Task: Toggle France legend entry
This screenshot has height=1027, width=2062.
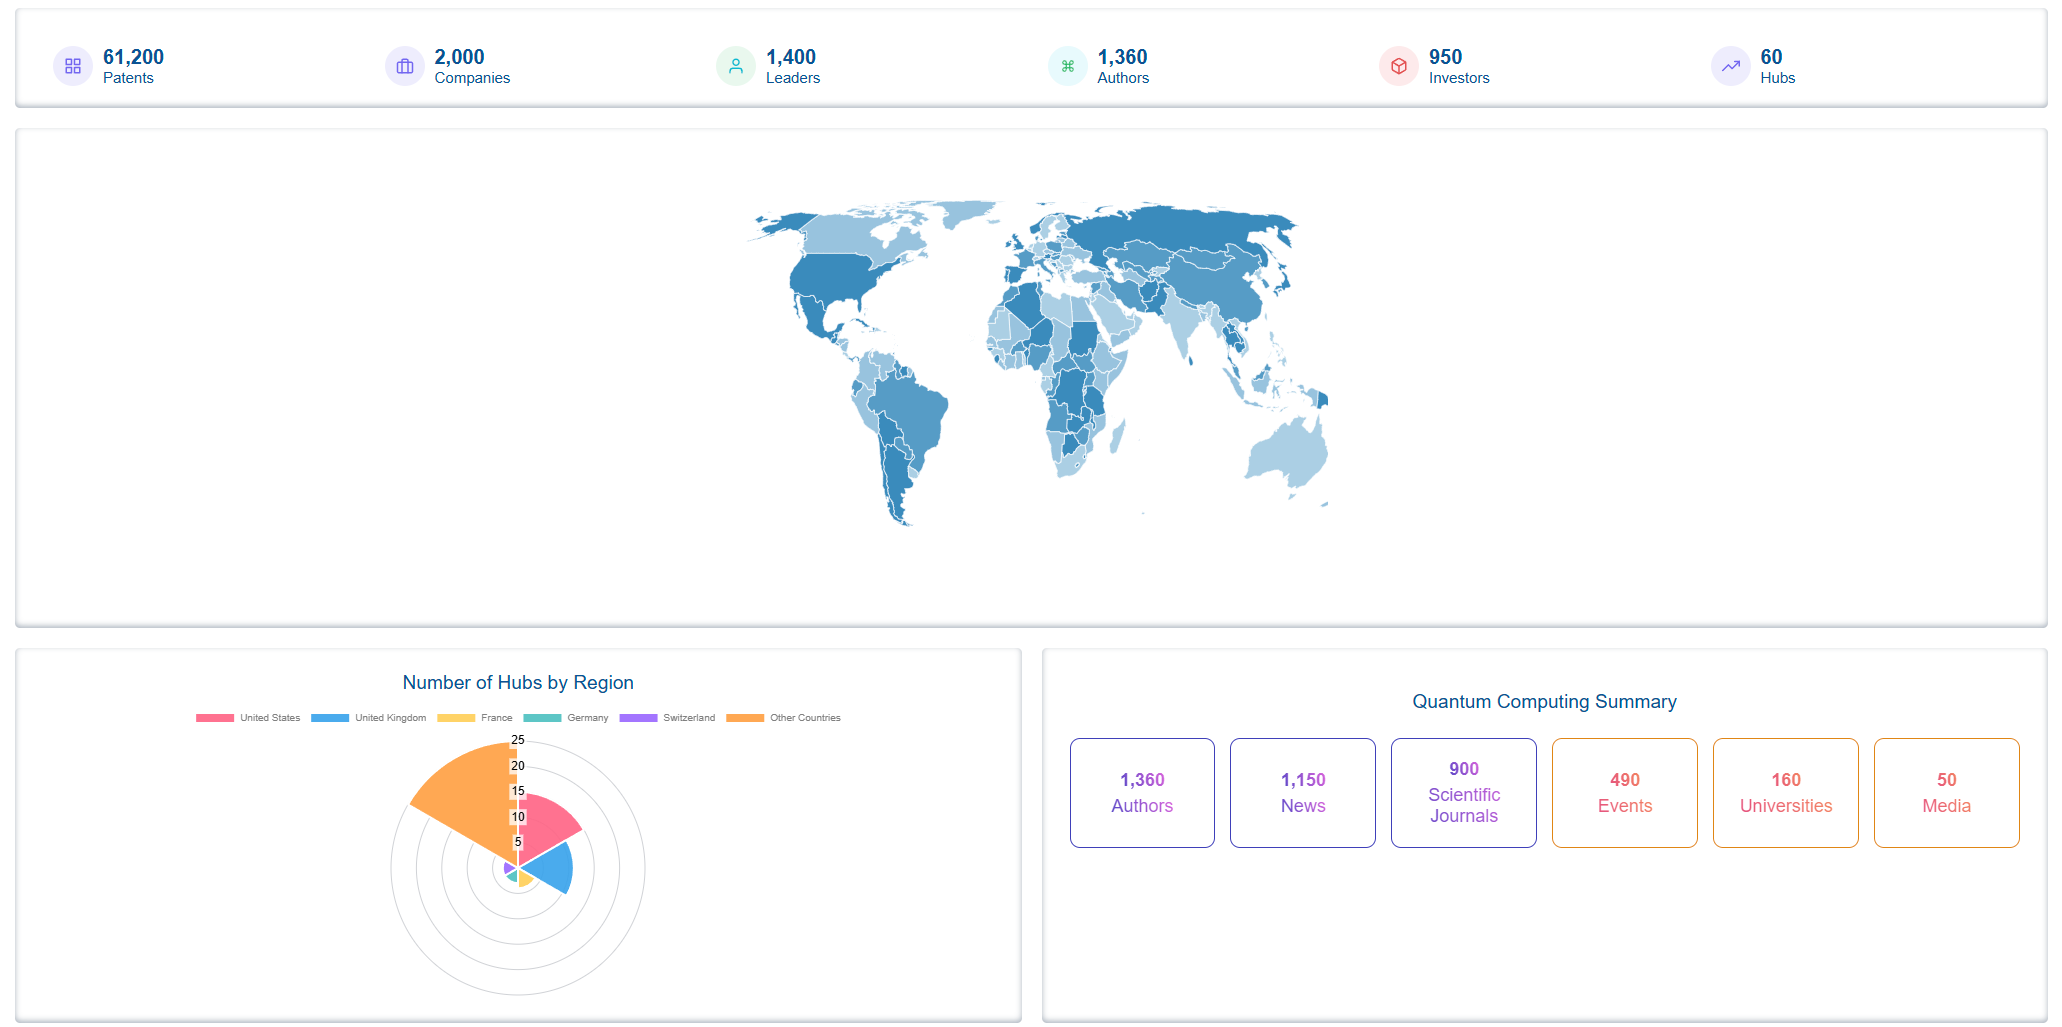Action: tap(475, 718)
